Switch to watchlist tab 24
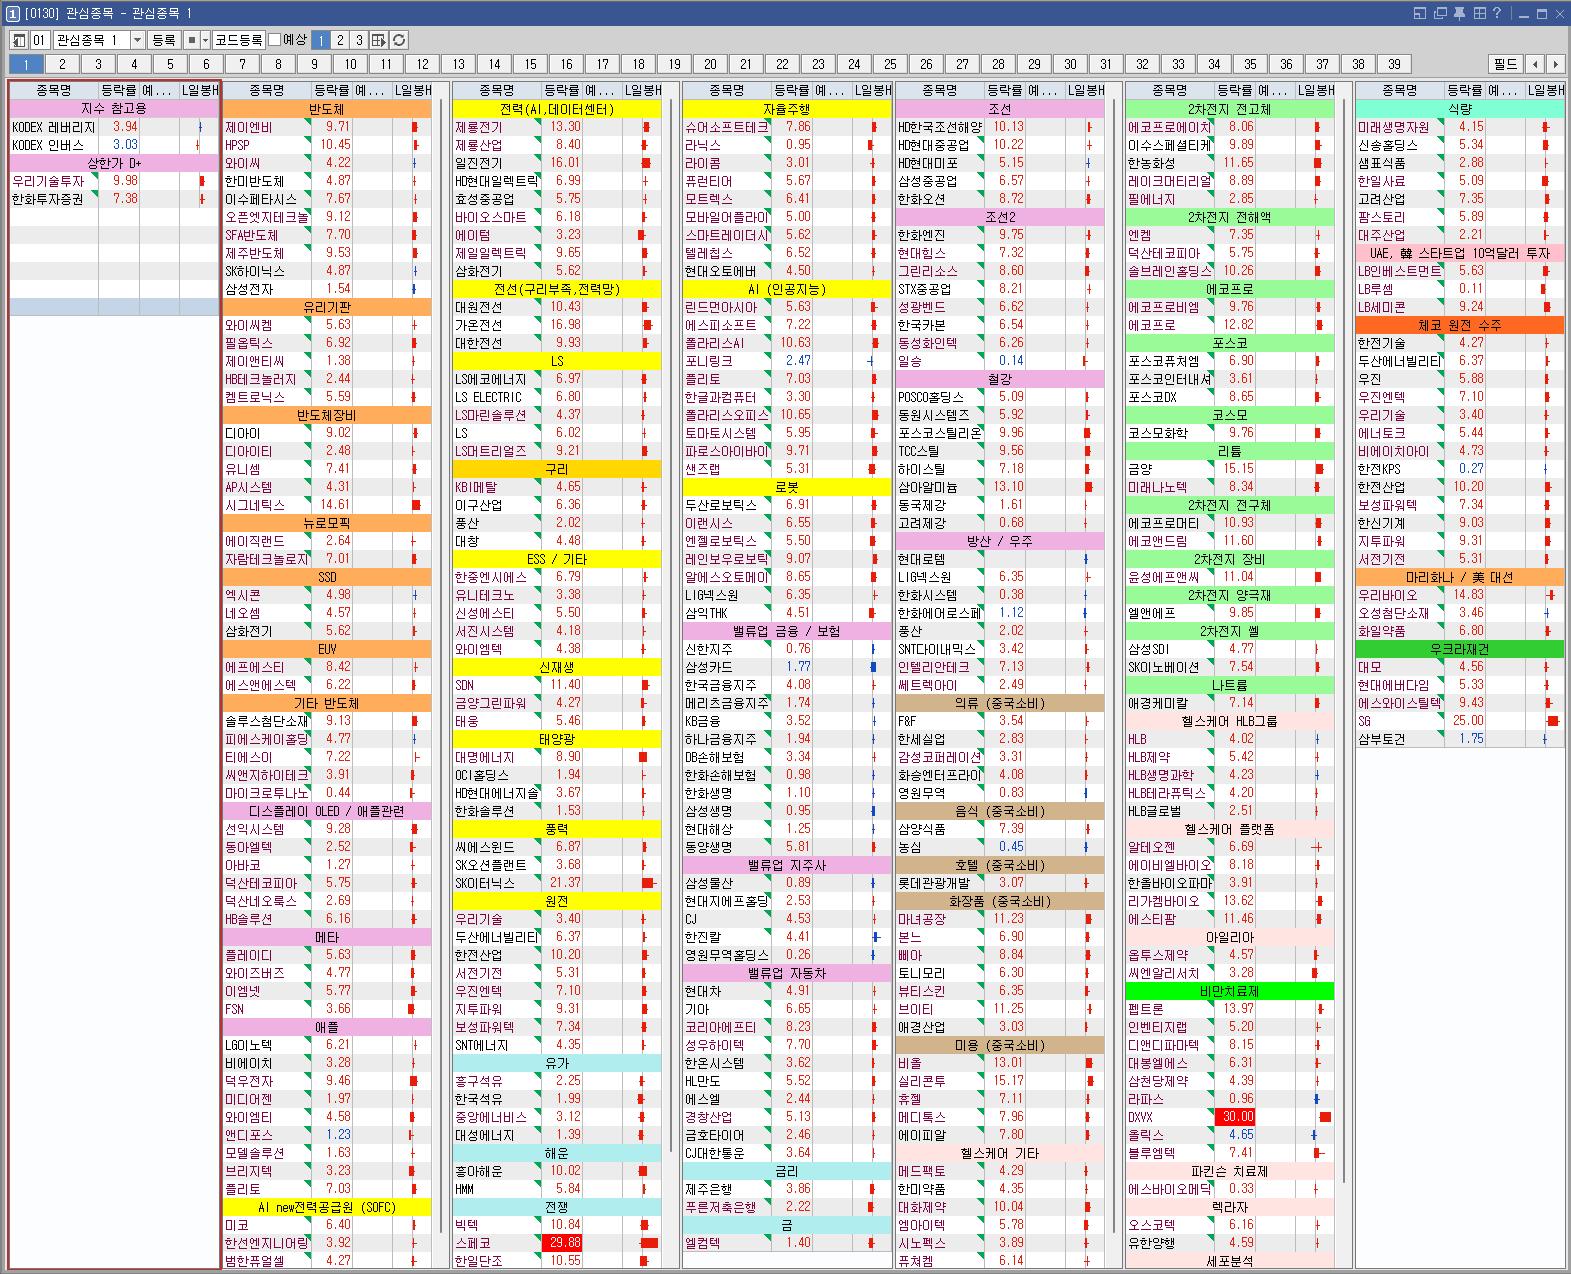Screen dimensions: 1571x1274 (x=854, y=64)
